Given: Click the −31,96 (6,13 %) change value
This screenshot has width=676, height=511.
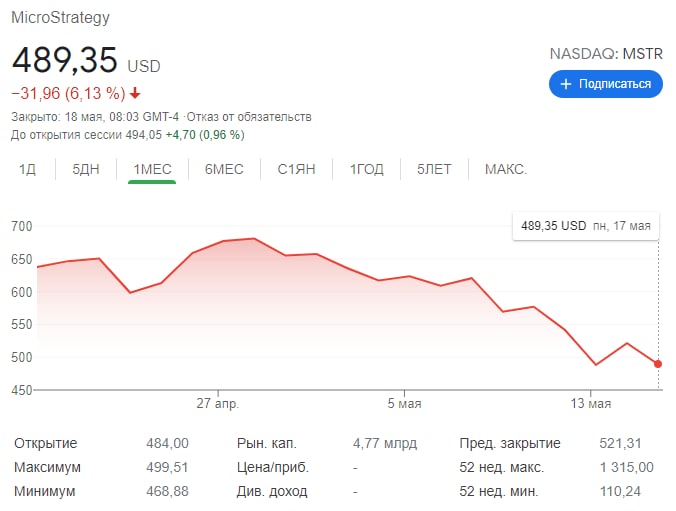Looking at the screenshot, I should point(68,93).
